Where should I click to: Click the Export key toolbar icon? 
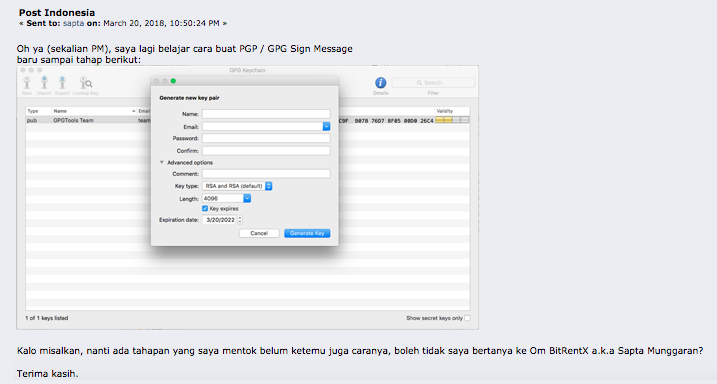tap(62, 83)
